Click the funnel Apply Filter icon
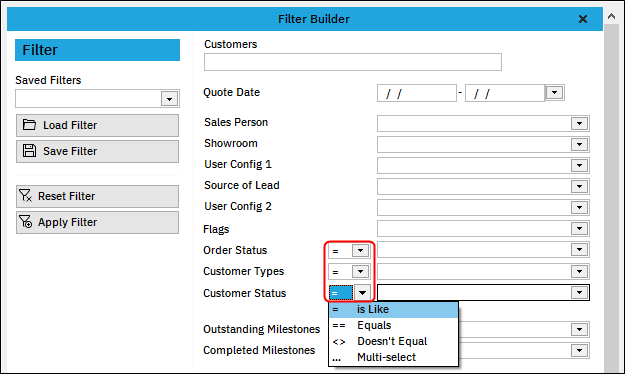This screenshot has width=625, height=374. click(x=26, y=222)
